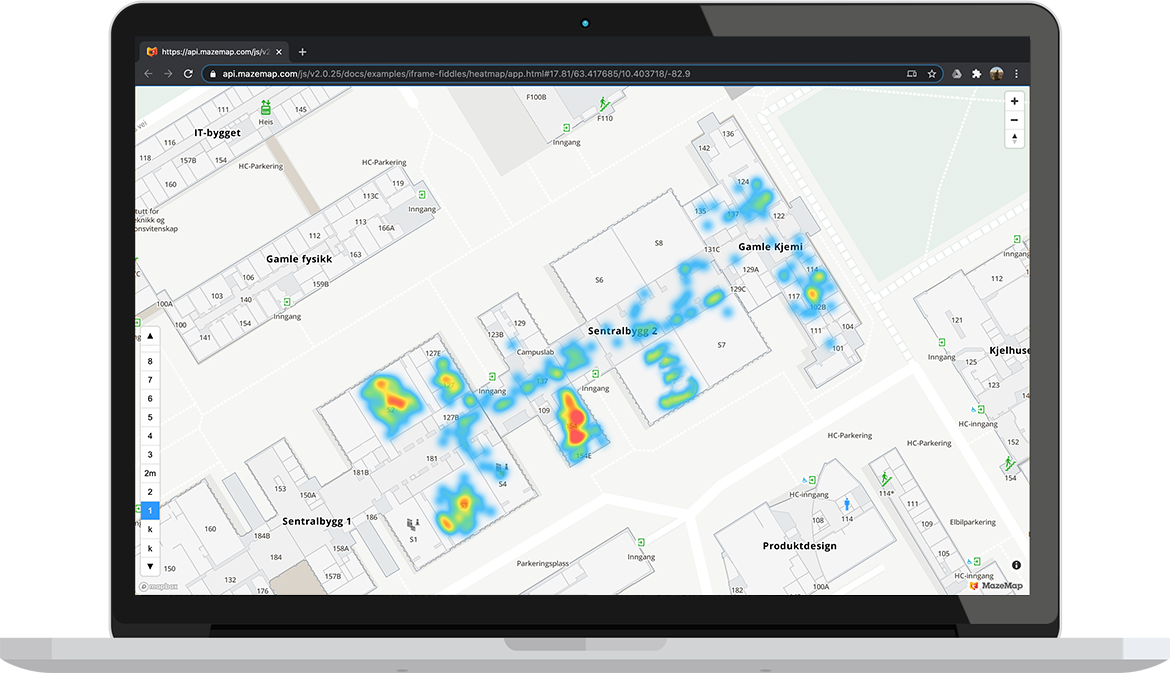Image resolution: width=1170 pixels, height=673 pixels.
Task: Click the Inngang entrance icon below F100B
Action: tap(566, 128)
